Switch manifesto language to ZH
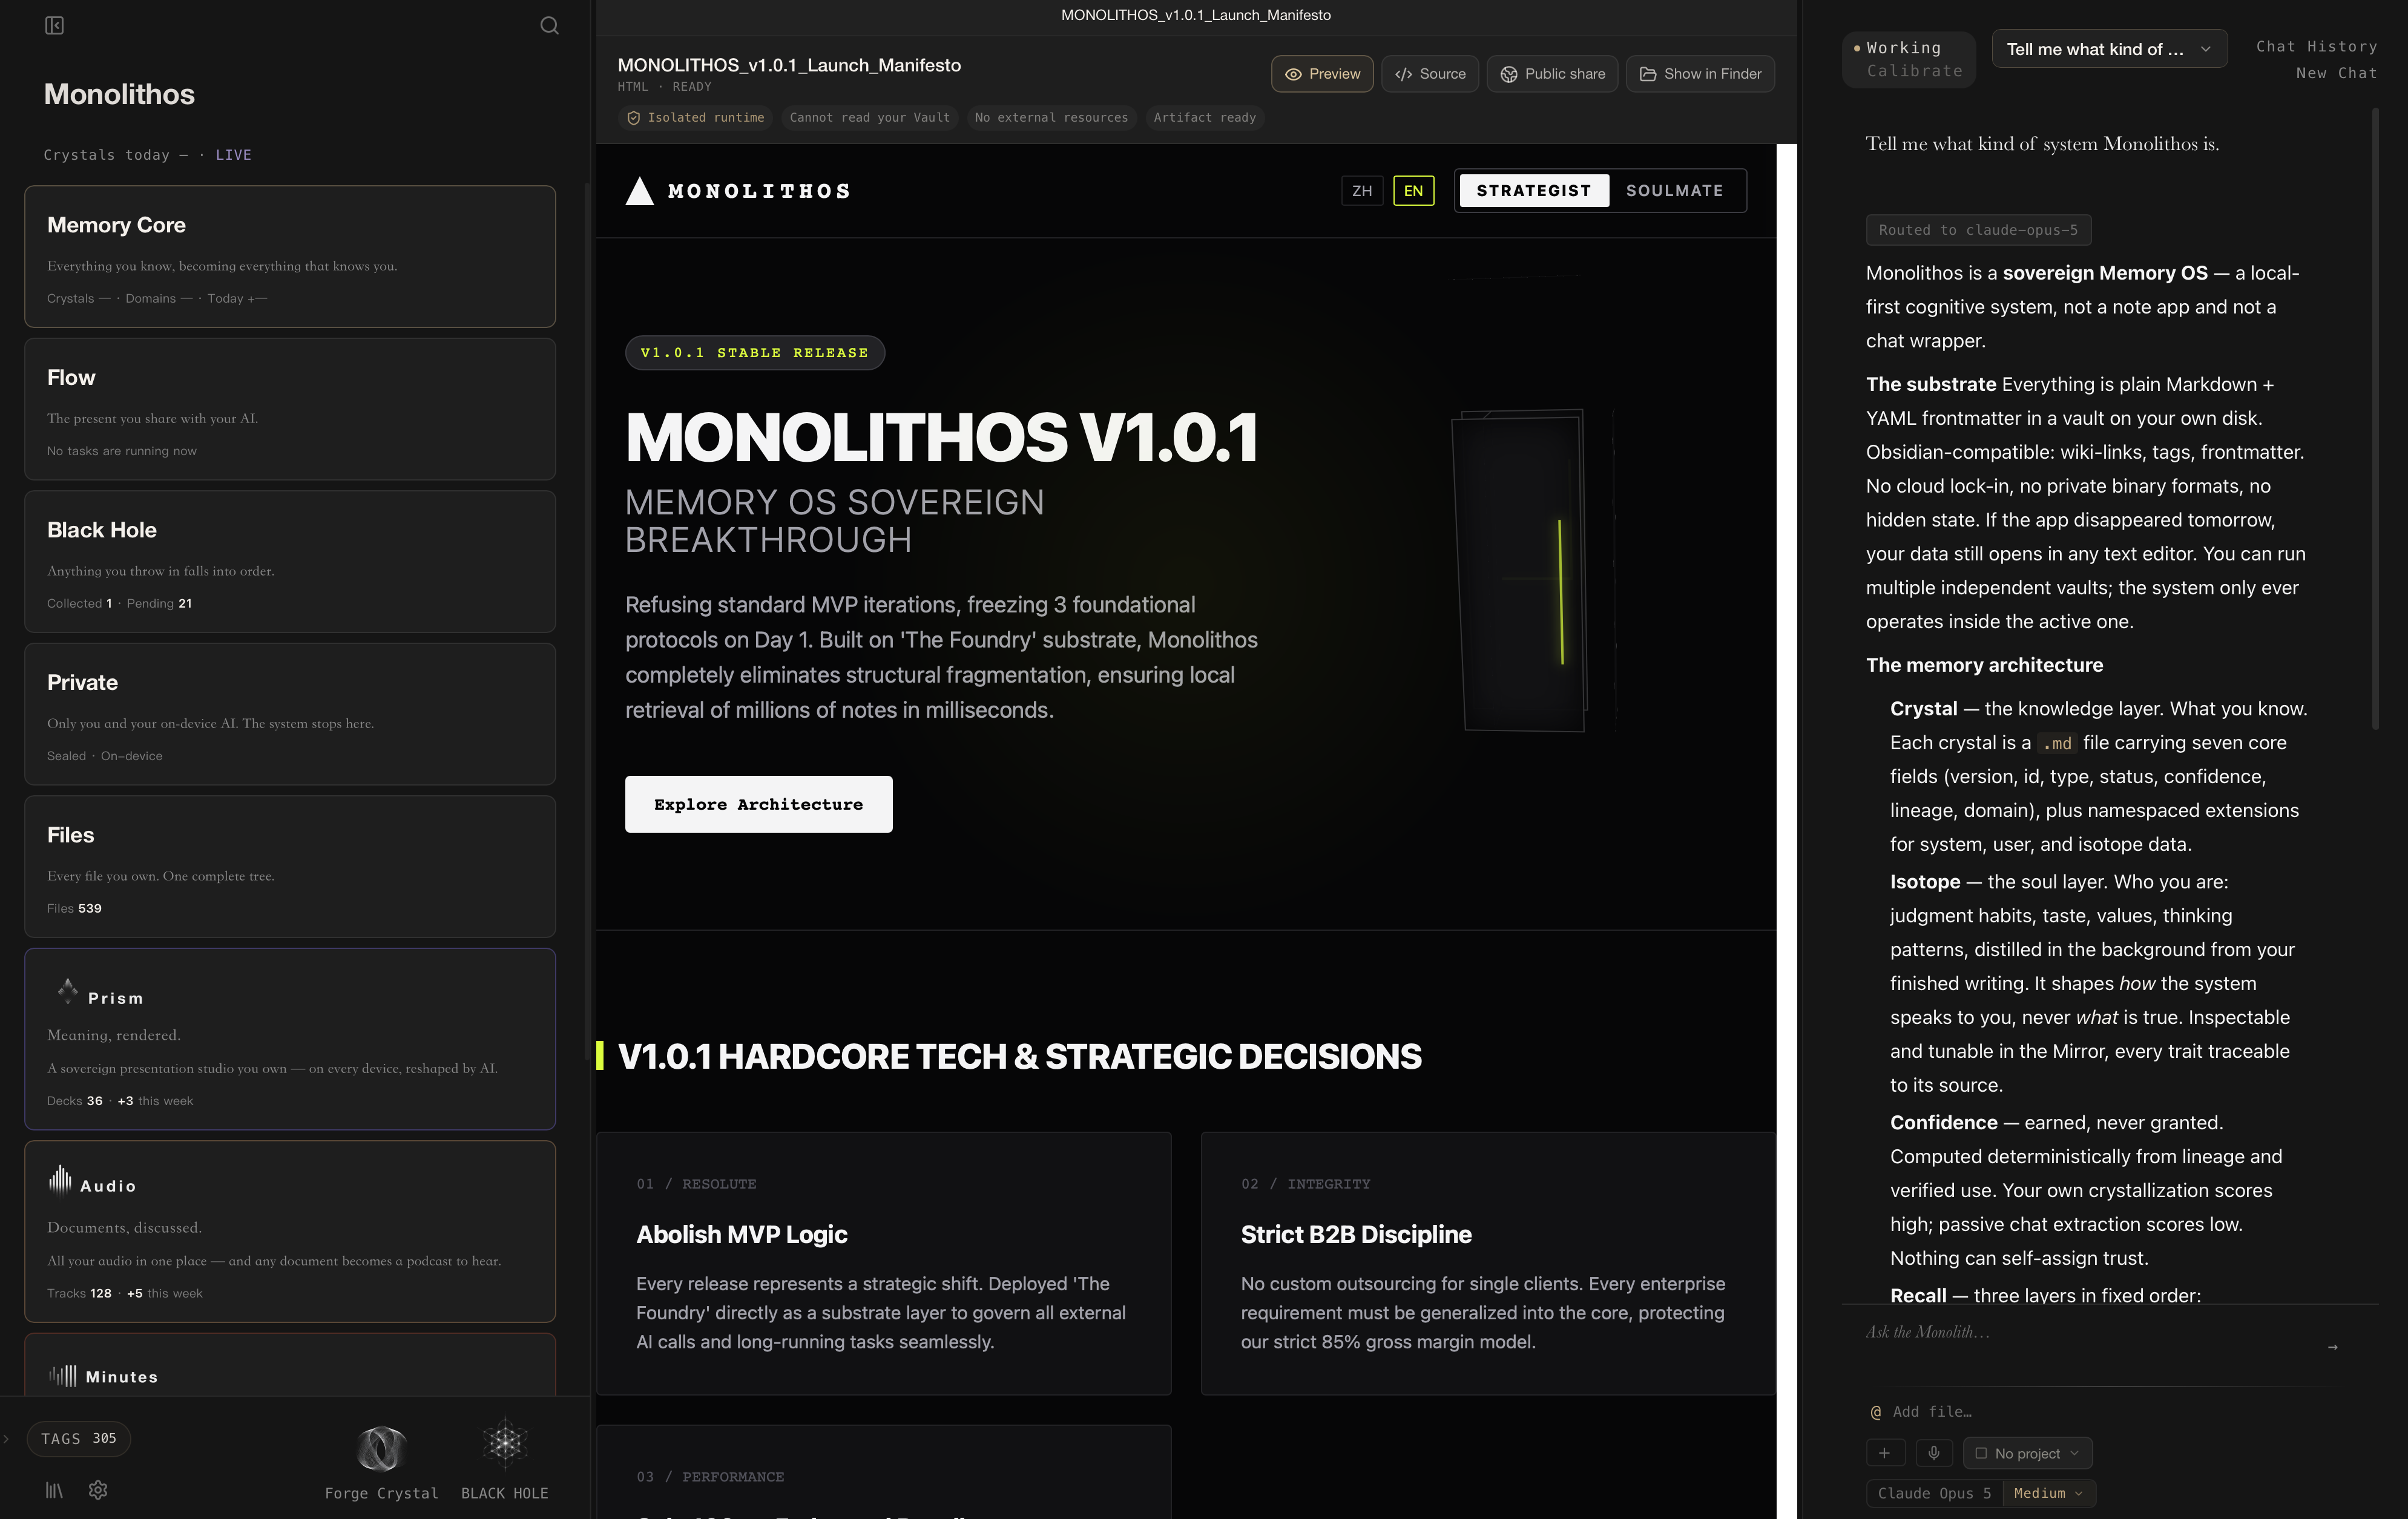Image resolution: width=2408 pixels, height=1519 pixels. 1362,191
